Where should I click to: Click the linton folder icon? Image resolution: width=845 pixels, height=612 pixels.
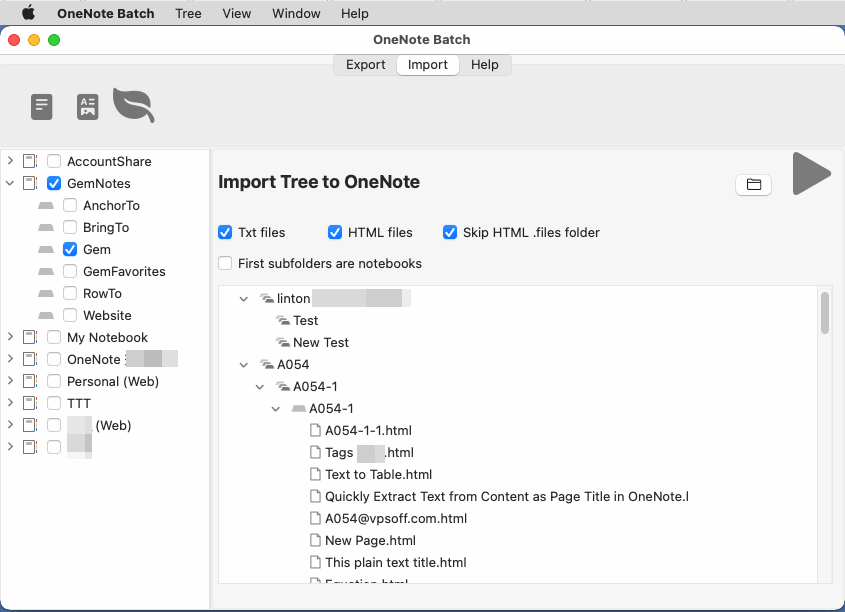click(x=267, y=298)
